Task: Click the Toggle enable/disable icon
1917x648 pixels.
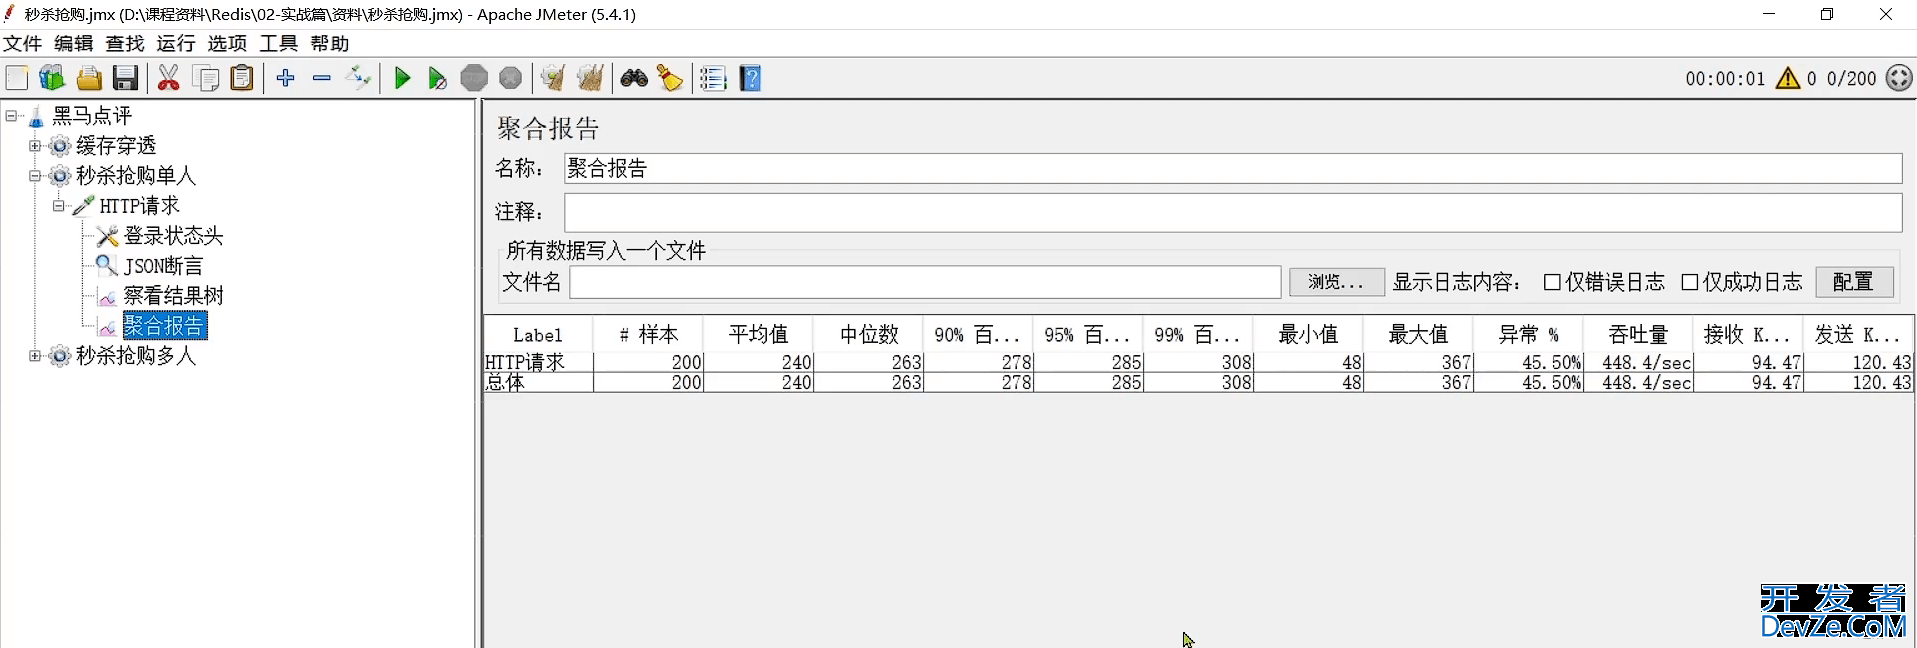Action: click(x=358, y=78)
